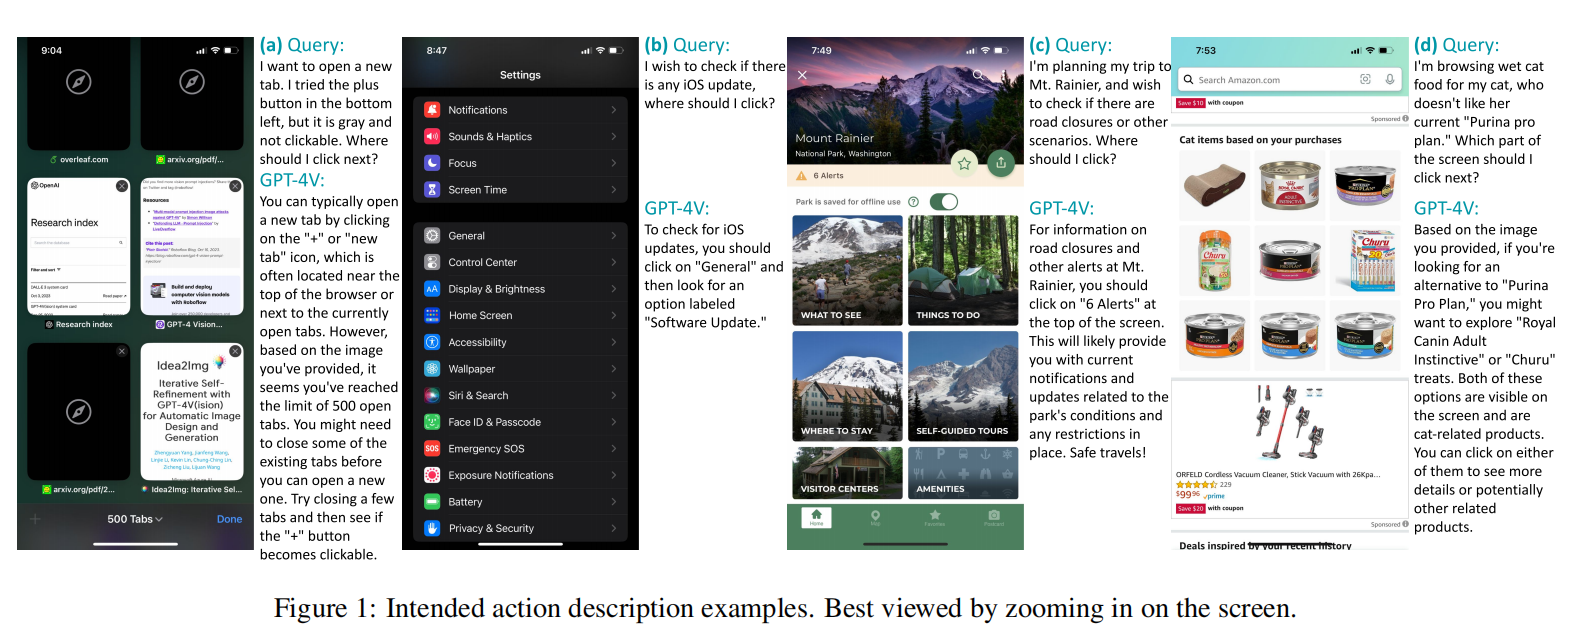1574x636 pixels.
Task: Select the Map tab in the park app
Action: click(875, 518)
